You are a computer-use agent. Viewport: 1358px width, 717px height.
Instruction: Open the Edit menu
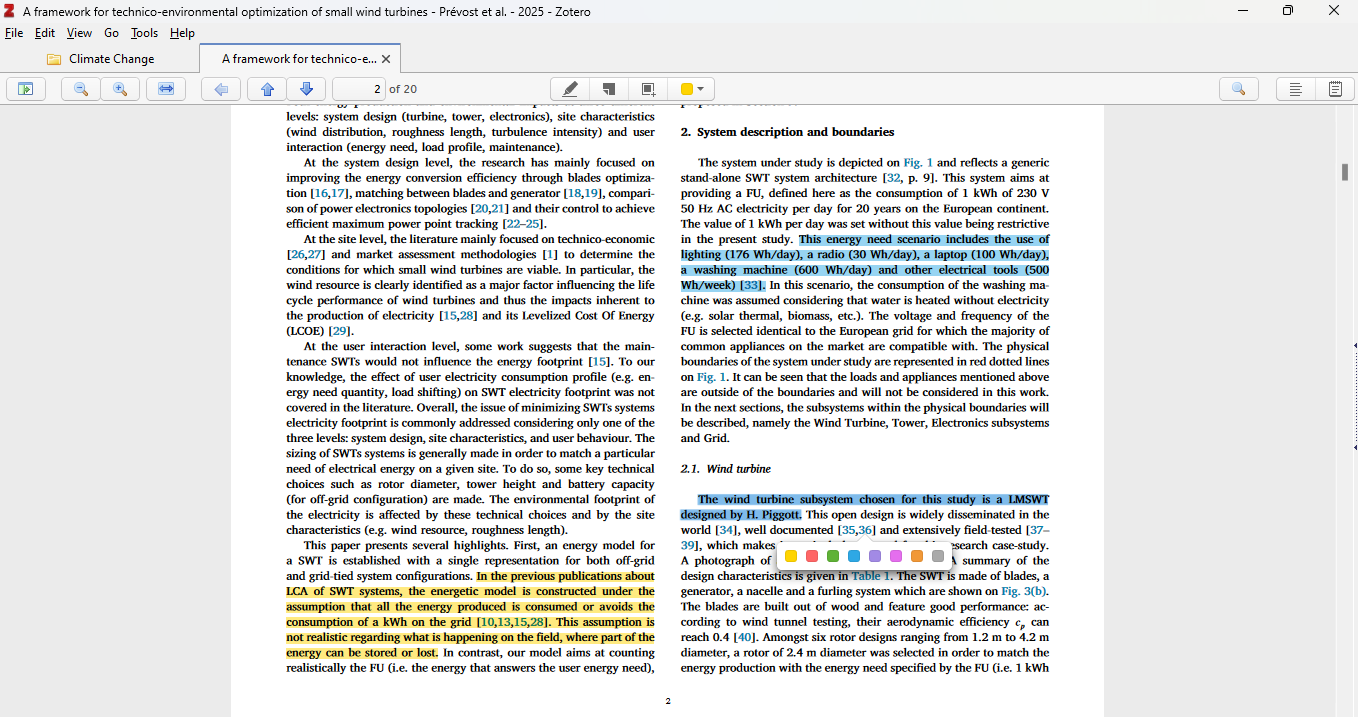45,33
